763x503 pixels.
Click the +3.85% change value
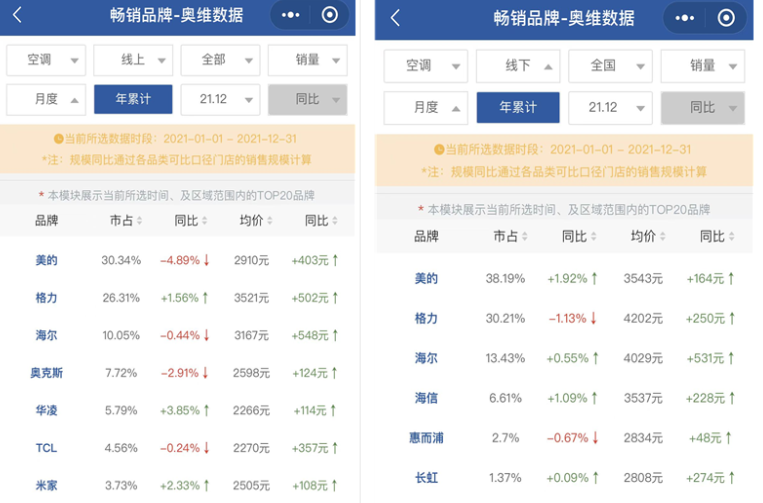coord(180,410)
